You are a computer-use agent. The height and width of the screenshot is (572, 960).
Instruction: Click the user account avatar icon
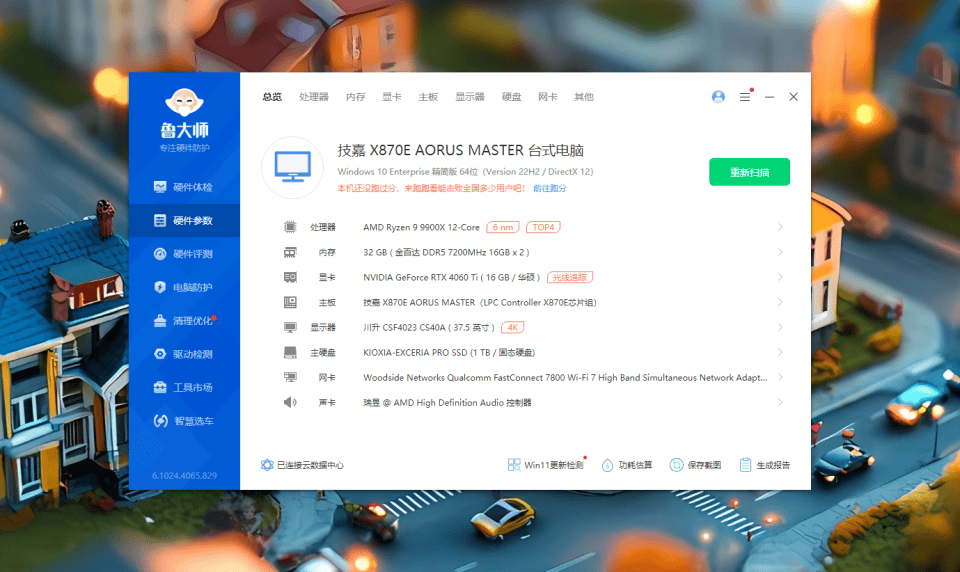coord(718,97)
